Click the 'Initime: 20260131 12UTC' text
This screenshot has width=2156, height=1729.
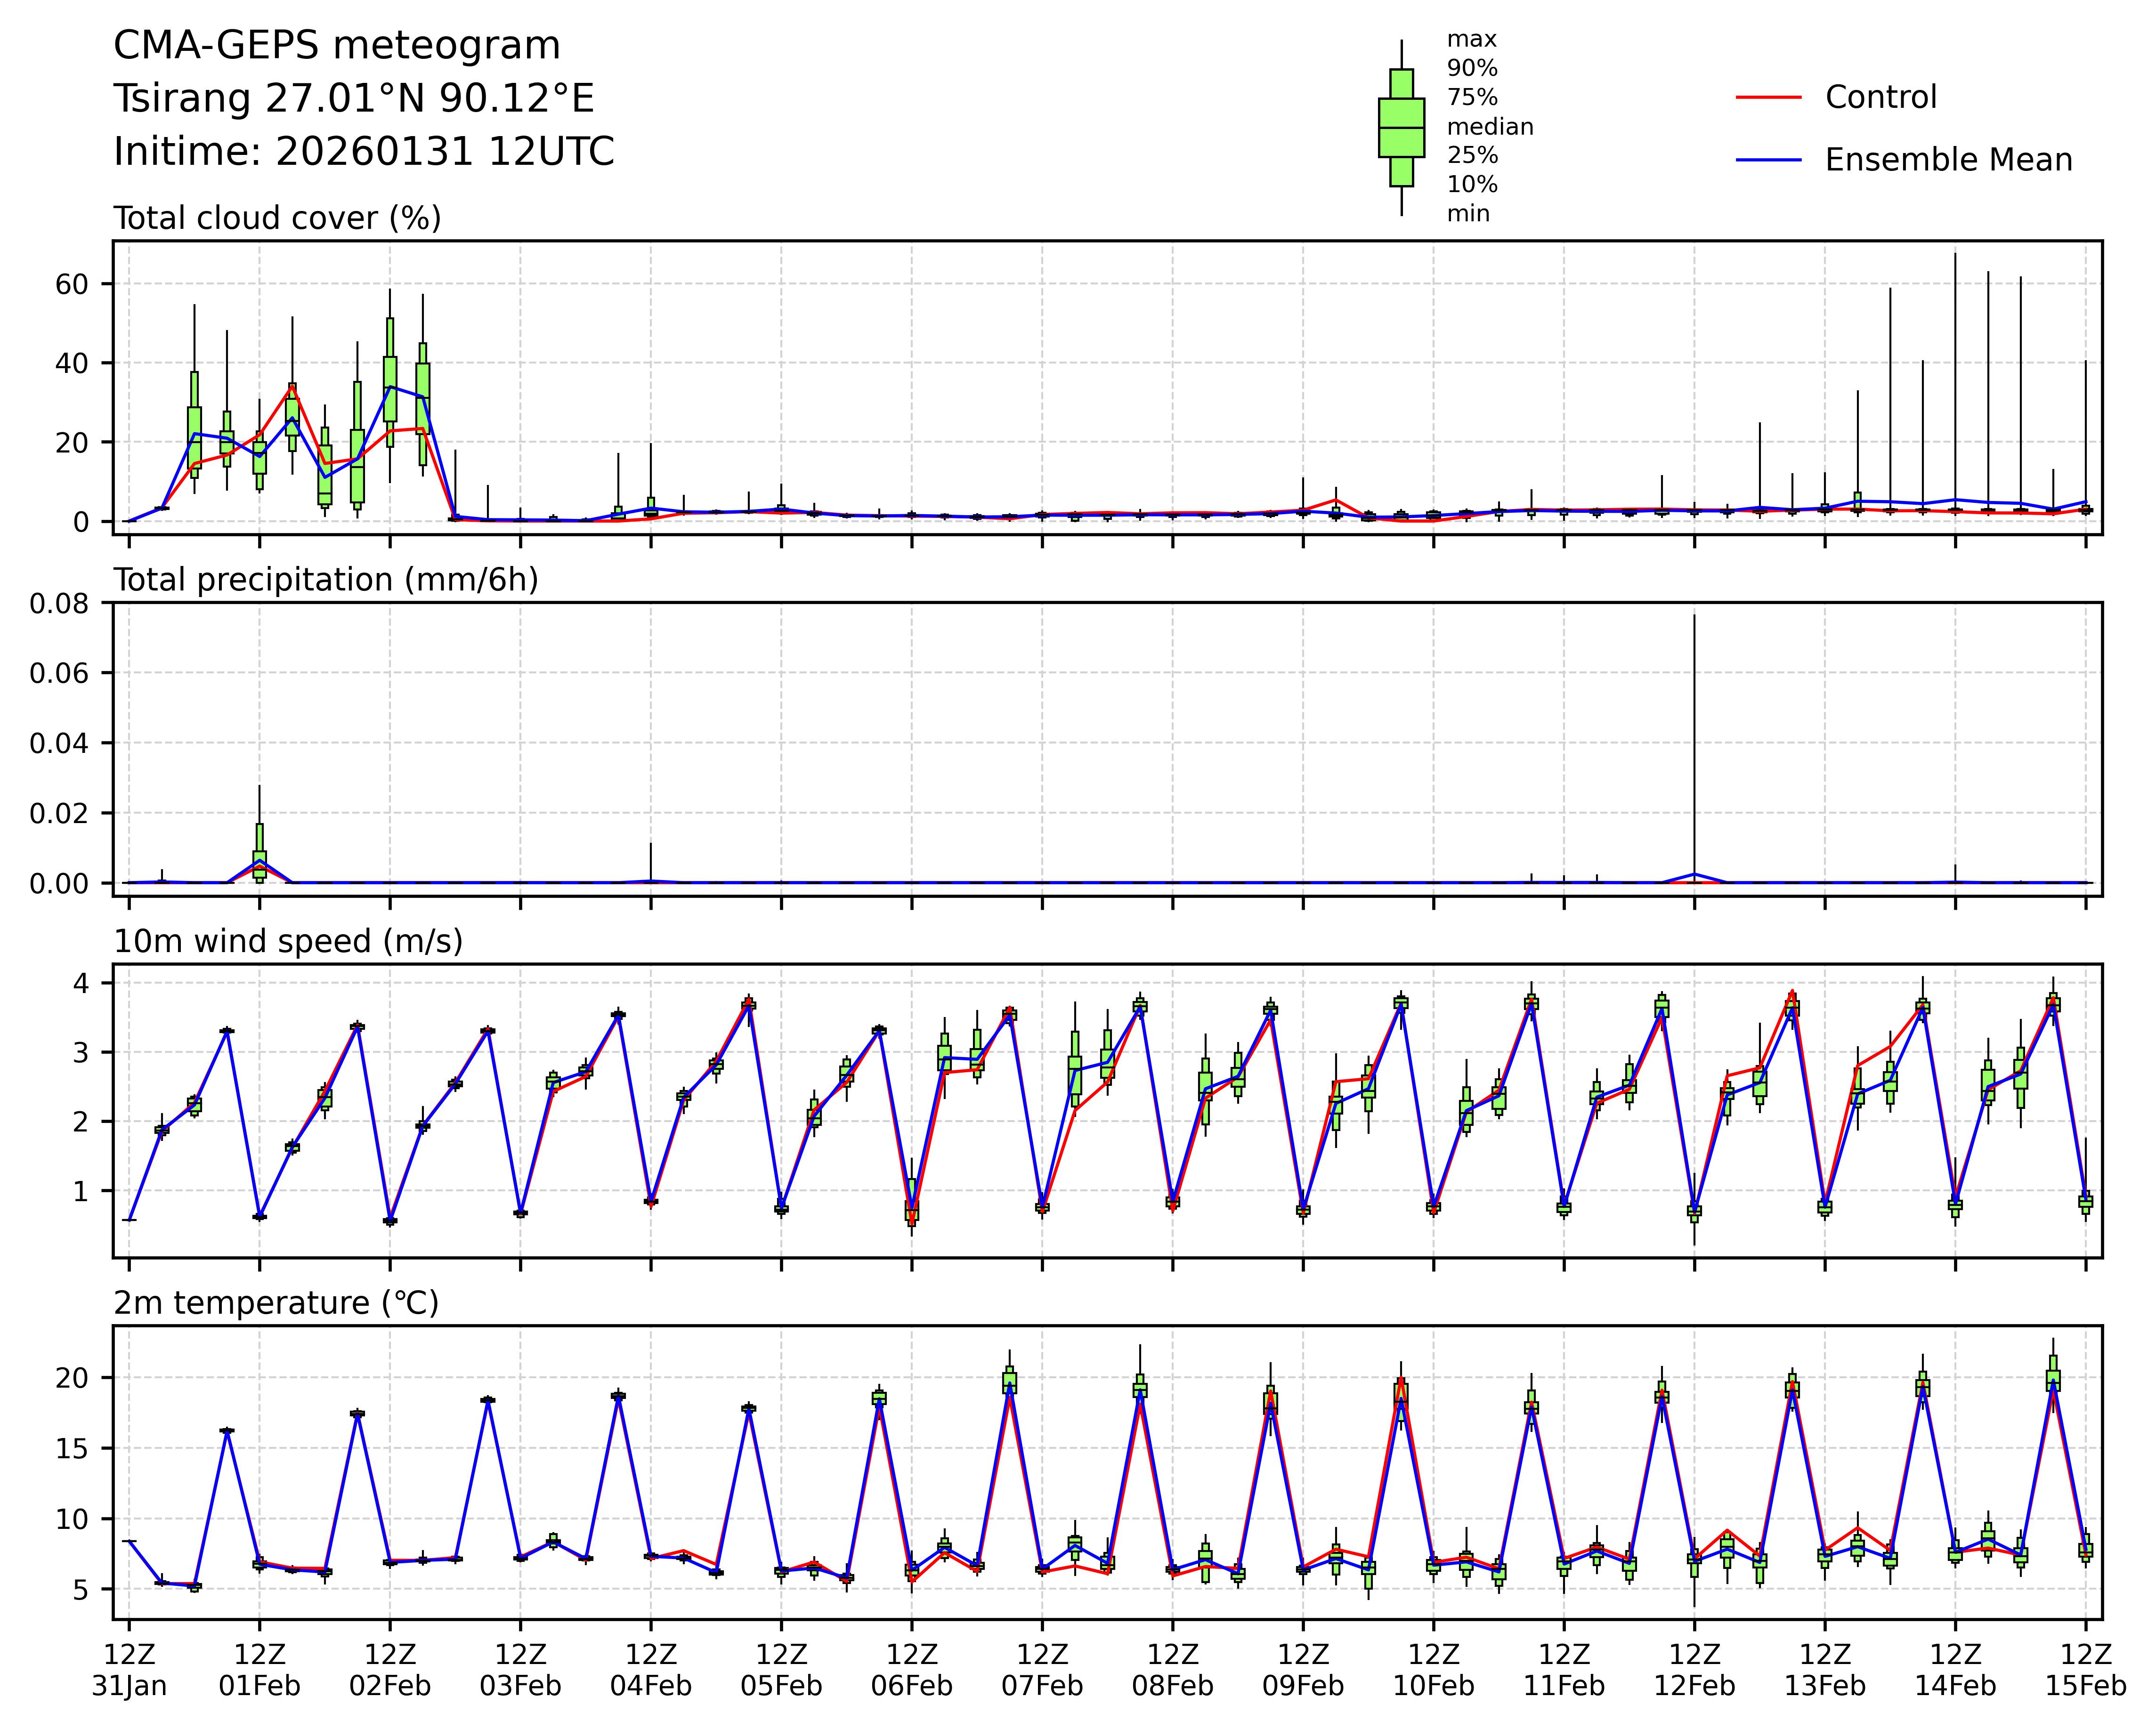(363, 152)
